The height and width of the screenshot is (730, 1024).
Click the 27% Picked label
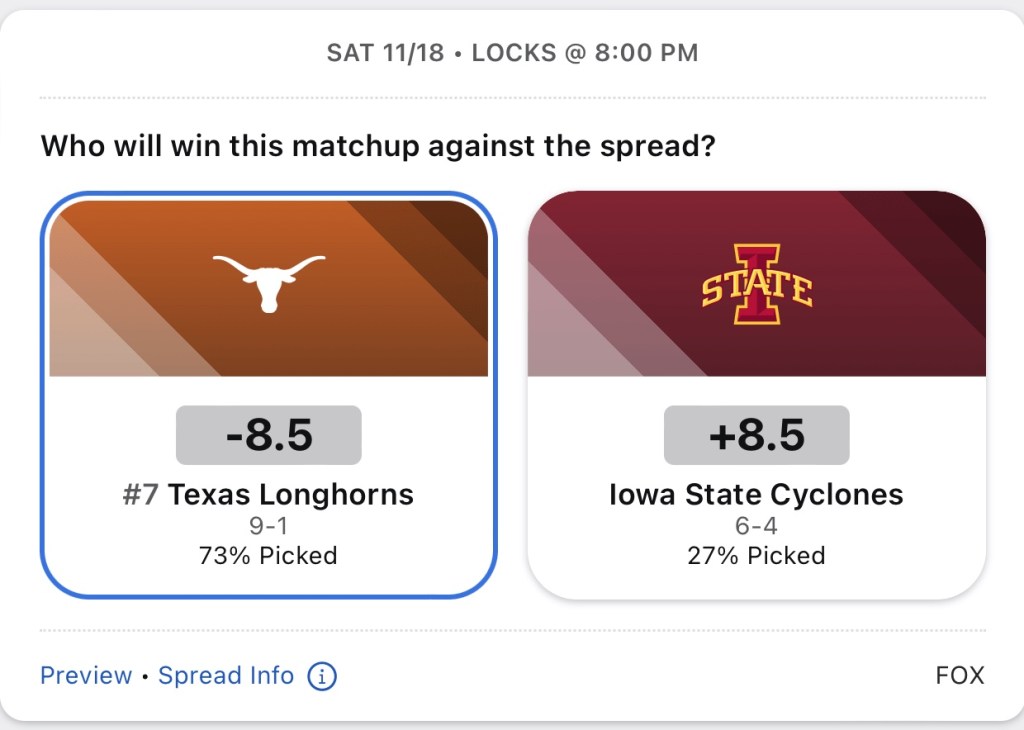coord(756,555)
